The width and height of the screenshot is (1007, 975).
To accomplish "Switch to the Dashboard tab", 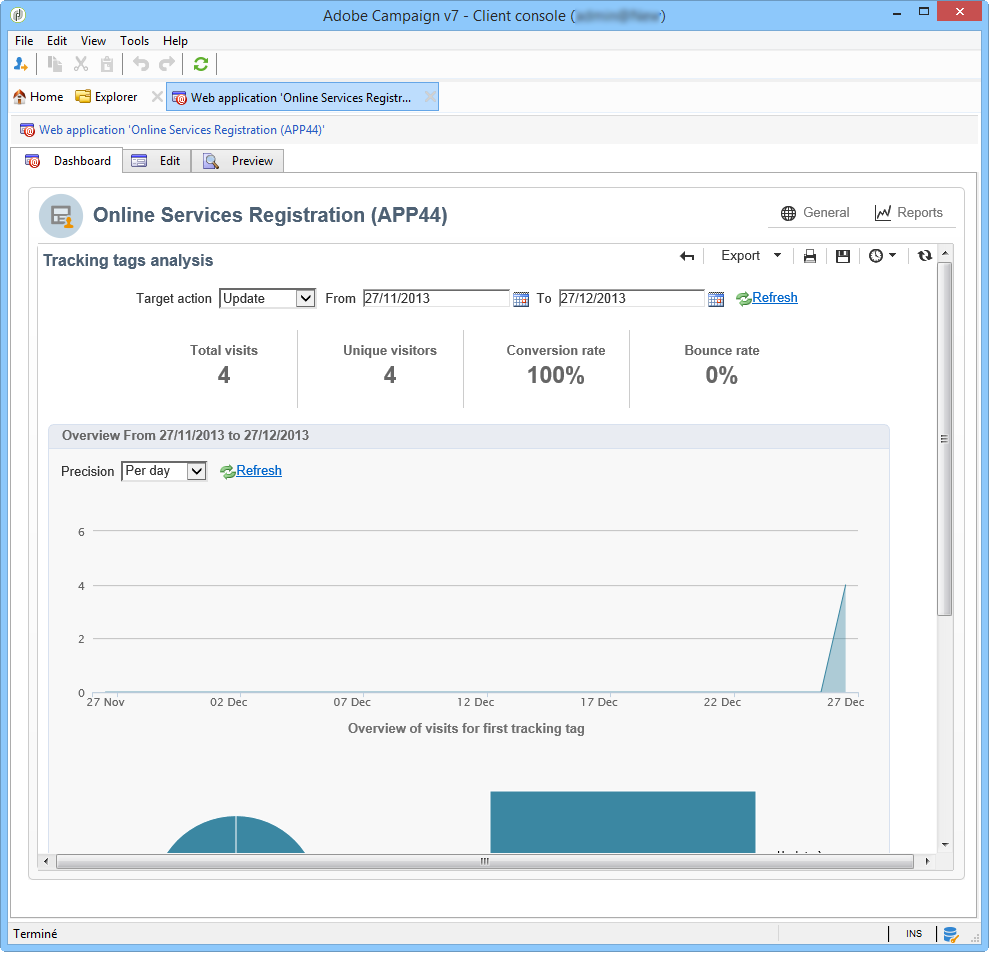I will point(67,161).
